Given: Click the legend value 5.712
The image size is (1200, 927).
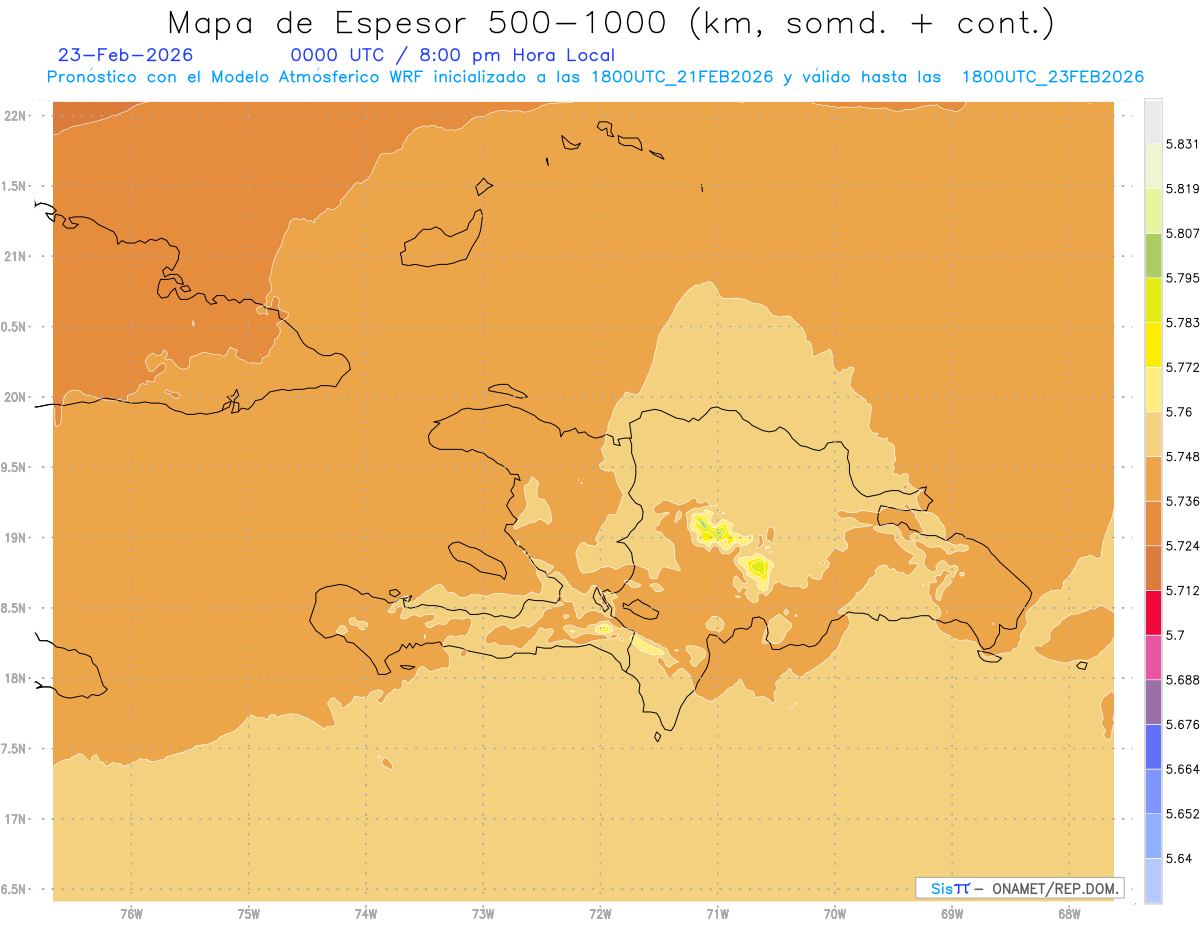Looking at the screenshot, I should tap(1182, 590).
